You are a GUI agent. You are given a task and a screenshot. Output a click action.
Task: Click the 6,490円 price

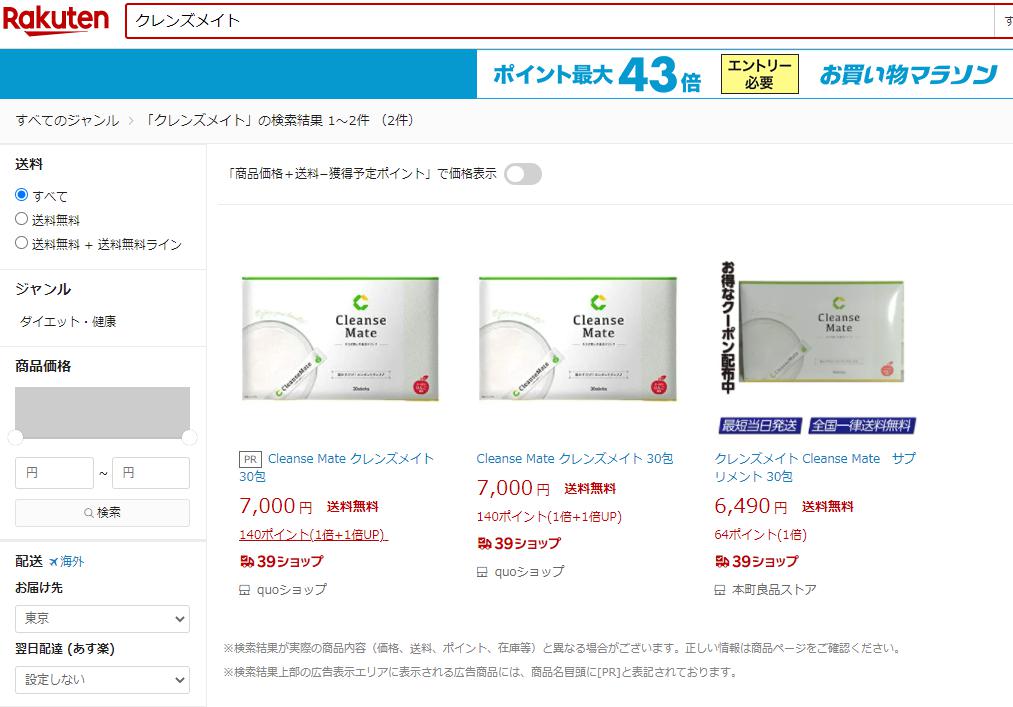click(751, 506)
